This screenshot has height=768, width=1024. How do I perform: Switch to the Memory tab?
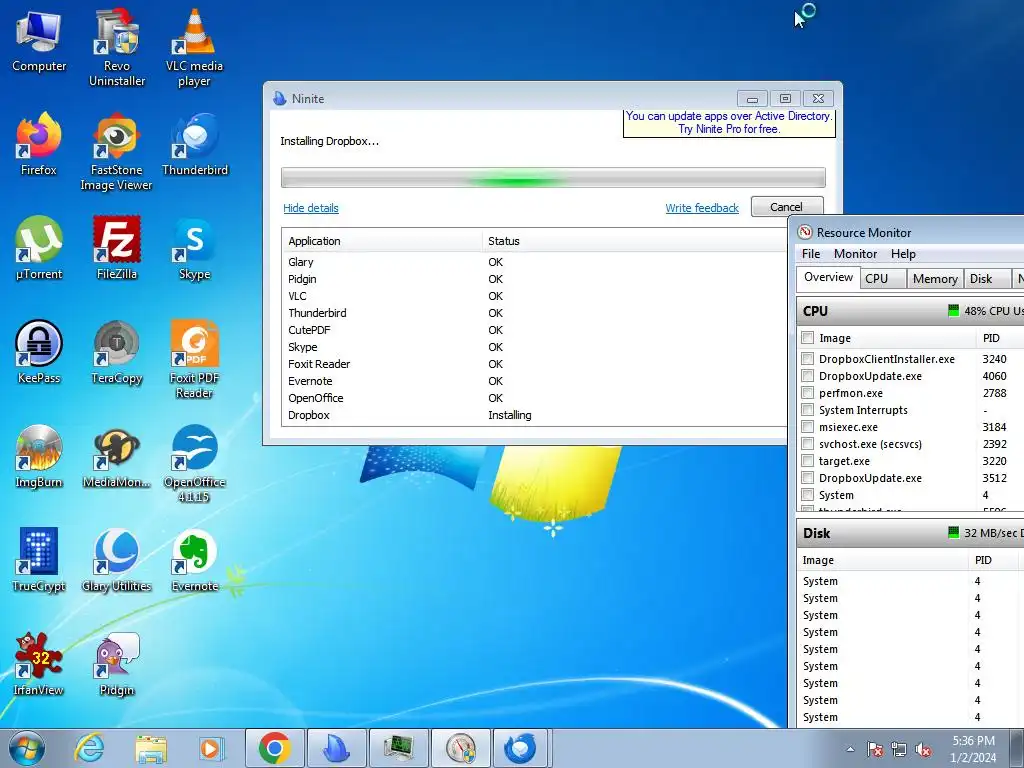(x=935, y=279)
